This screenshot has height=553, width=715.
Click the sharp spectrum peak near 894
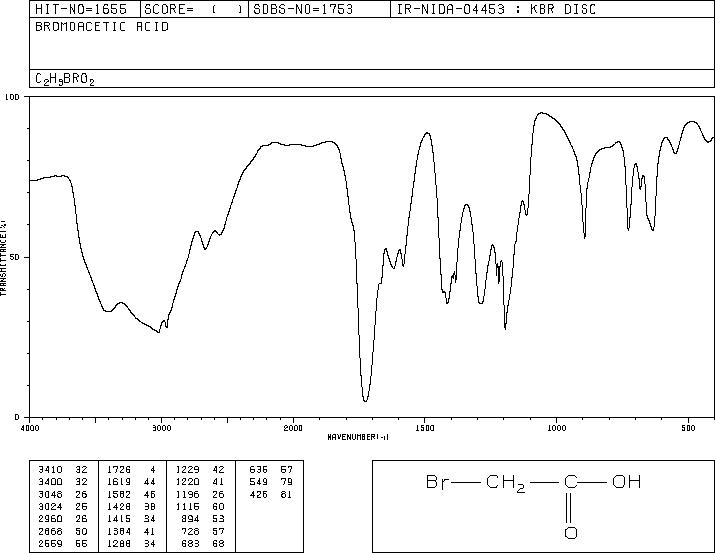click(x=585, y=235)
